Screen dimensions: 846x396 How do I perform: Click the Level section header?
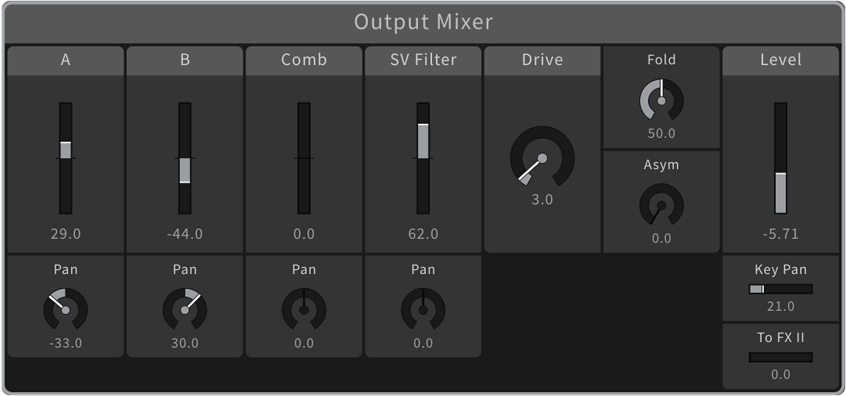point(780,60)
